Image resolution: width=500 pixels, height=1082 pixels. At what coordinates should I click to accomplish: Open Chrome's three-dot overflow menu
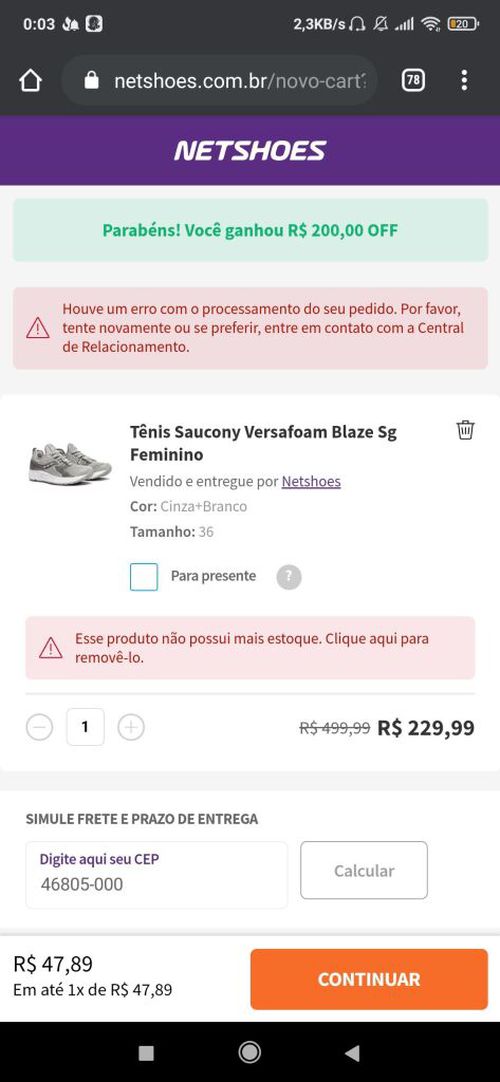click(464, 81)
